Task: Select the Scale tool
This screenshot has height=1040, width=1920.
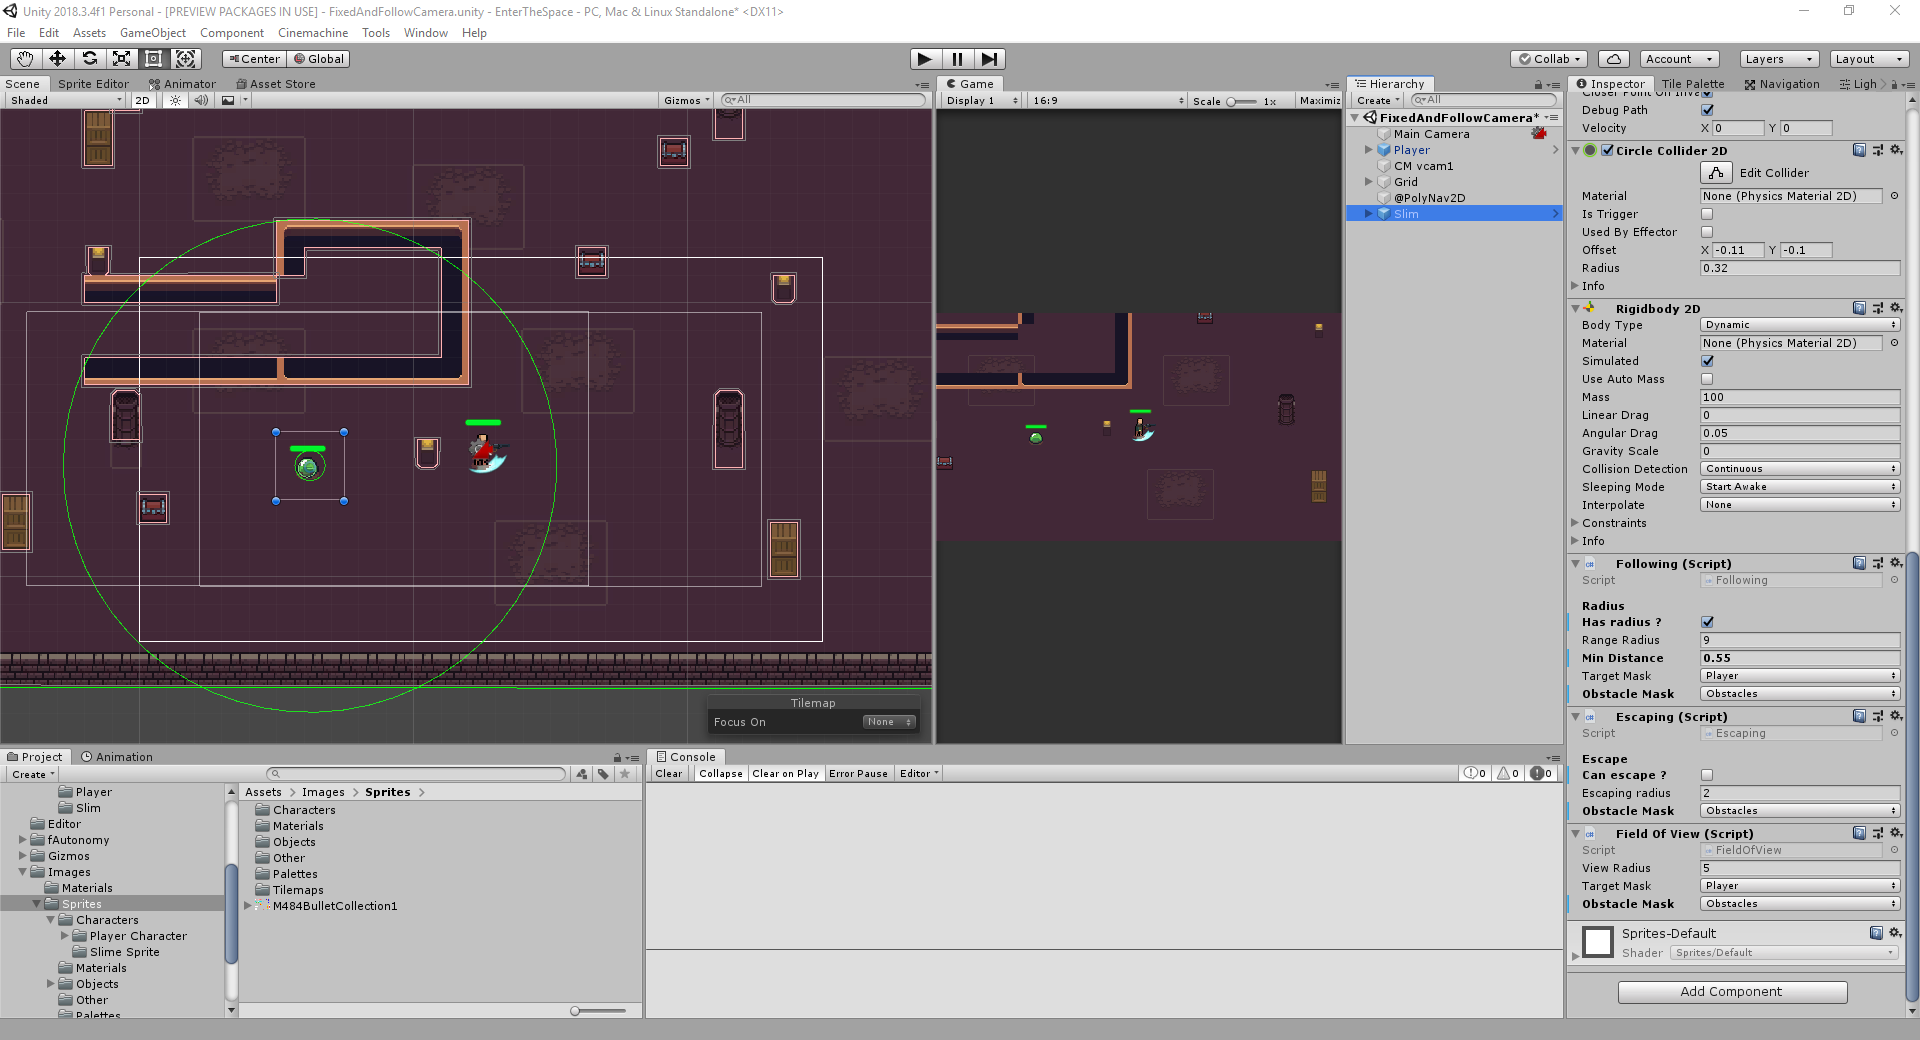Action: (122, 59)
